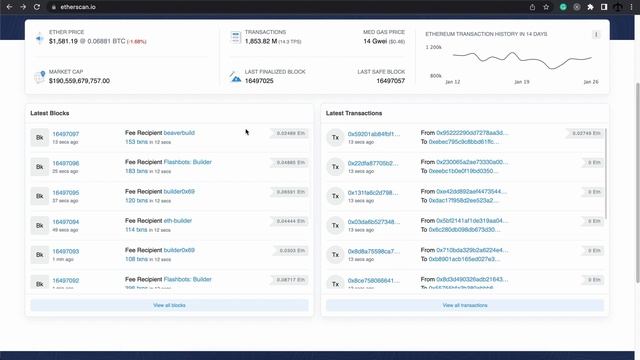View 108 txns of block 16497093
The height and width of the screenshot is (360, 640).
point(136,259)
